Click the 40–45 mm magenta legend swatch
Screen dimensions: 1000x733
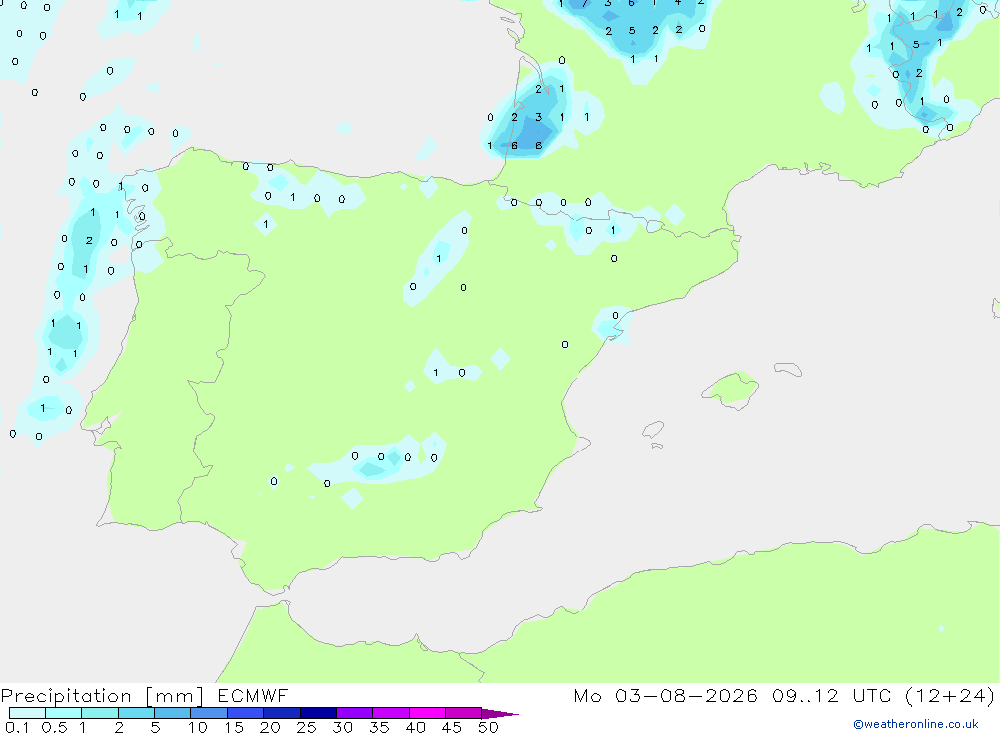coord(427,713)
